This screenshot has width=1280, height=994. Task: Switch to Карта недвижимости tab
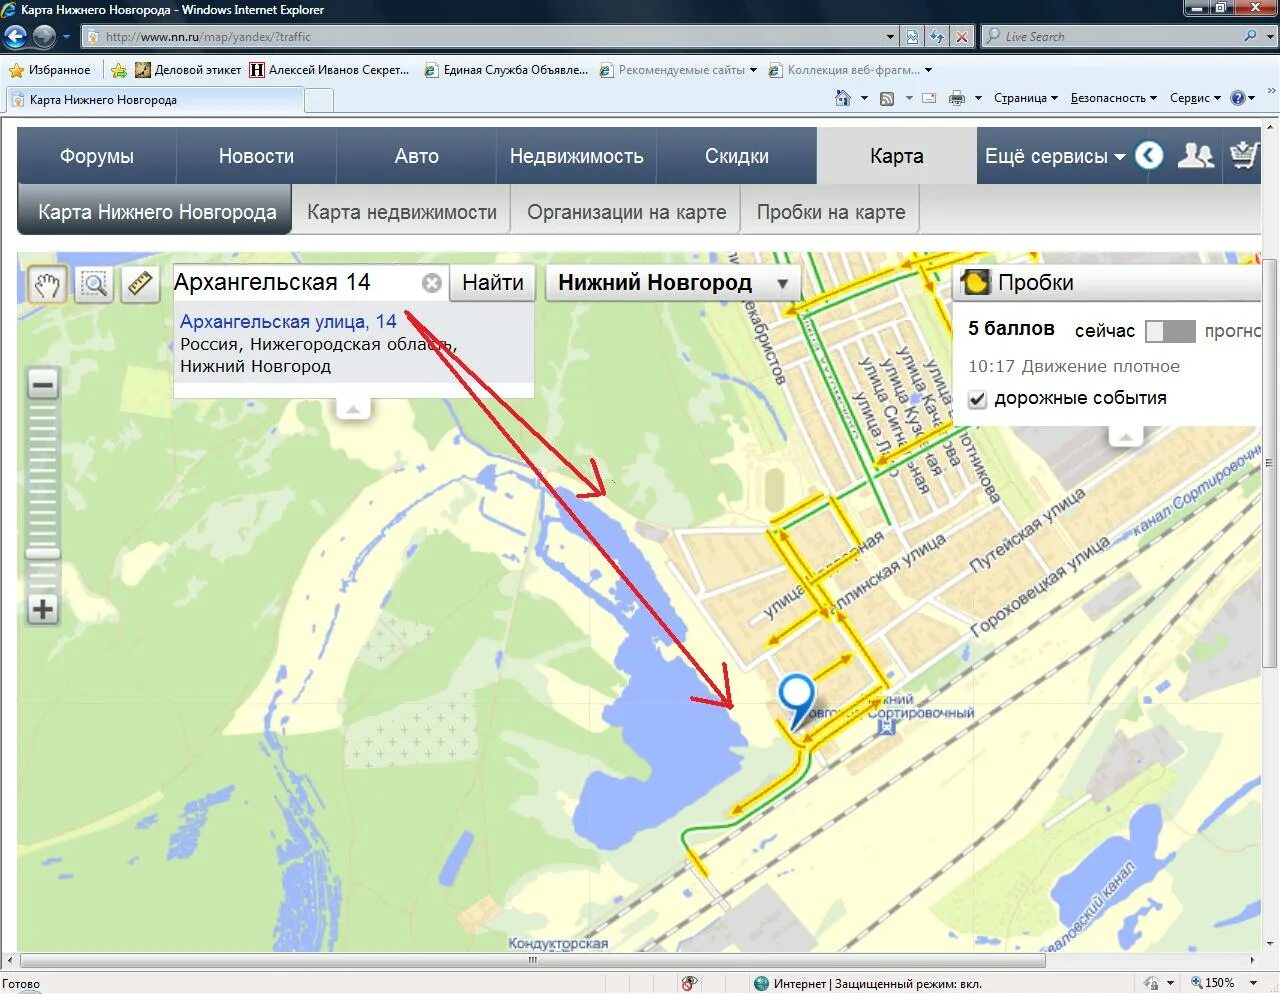click(x=402, y=212)
